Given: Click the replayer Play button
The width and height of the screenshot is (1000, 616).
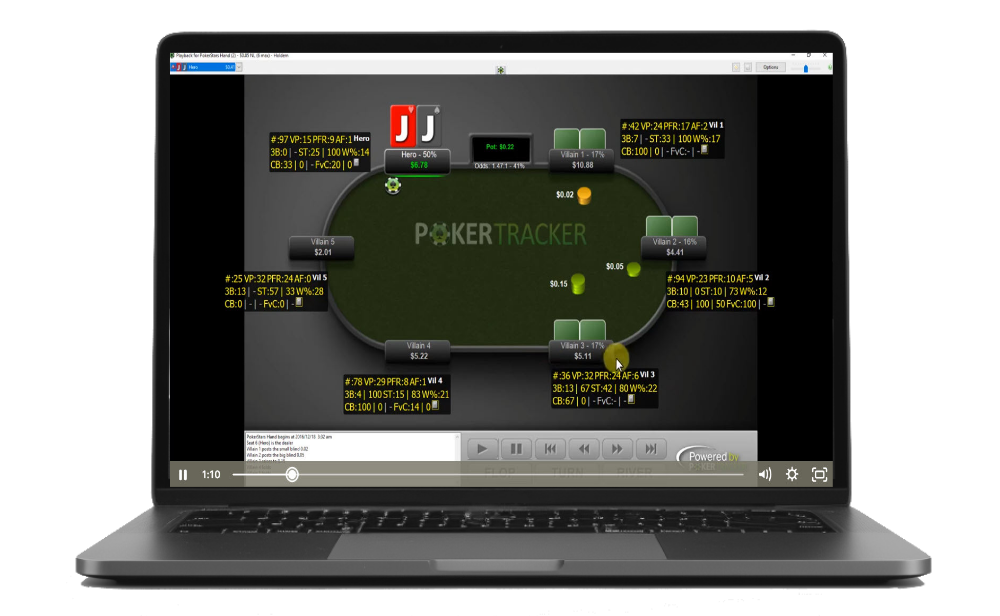Looking at the screenshot, I should coord(482,449).
